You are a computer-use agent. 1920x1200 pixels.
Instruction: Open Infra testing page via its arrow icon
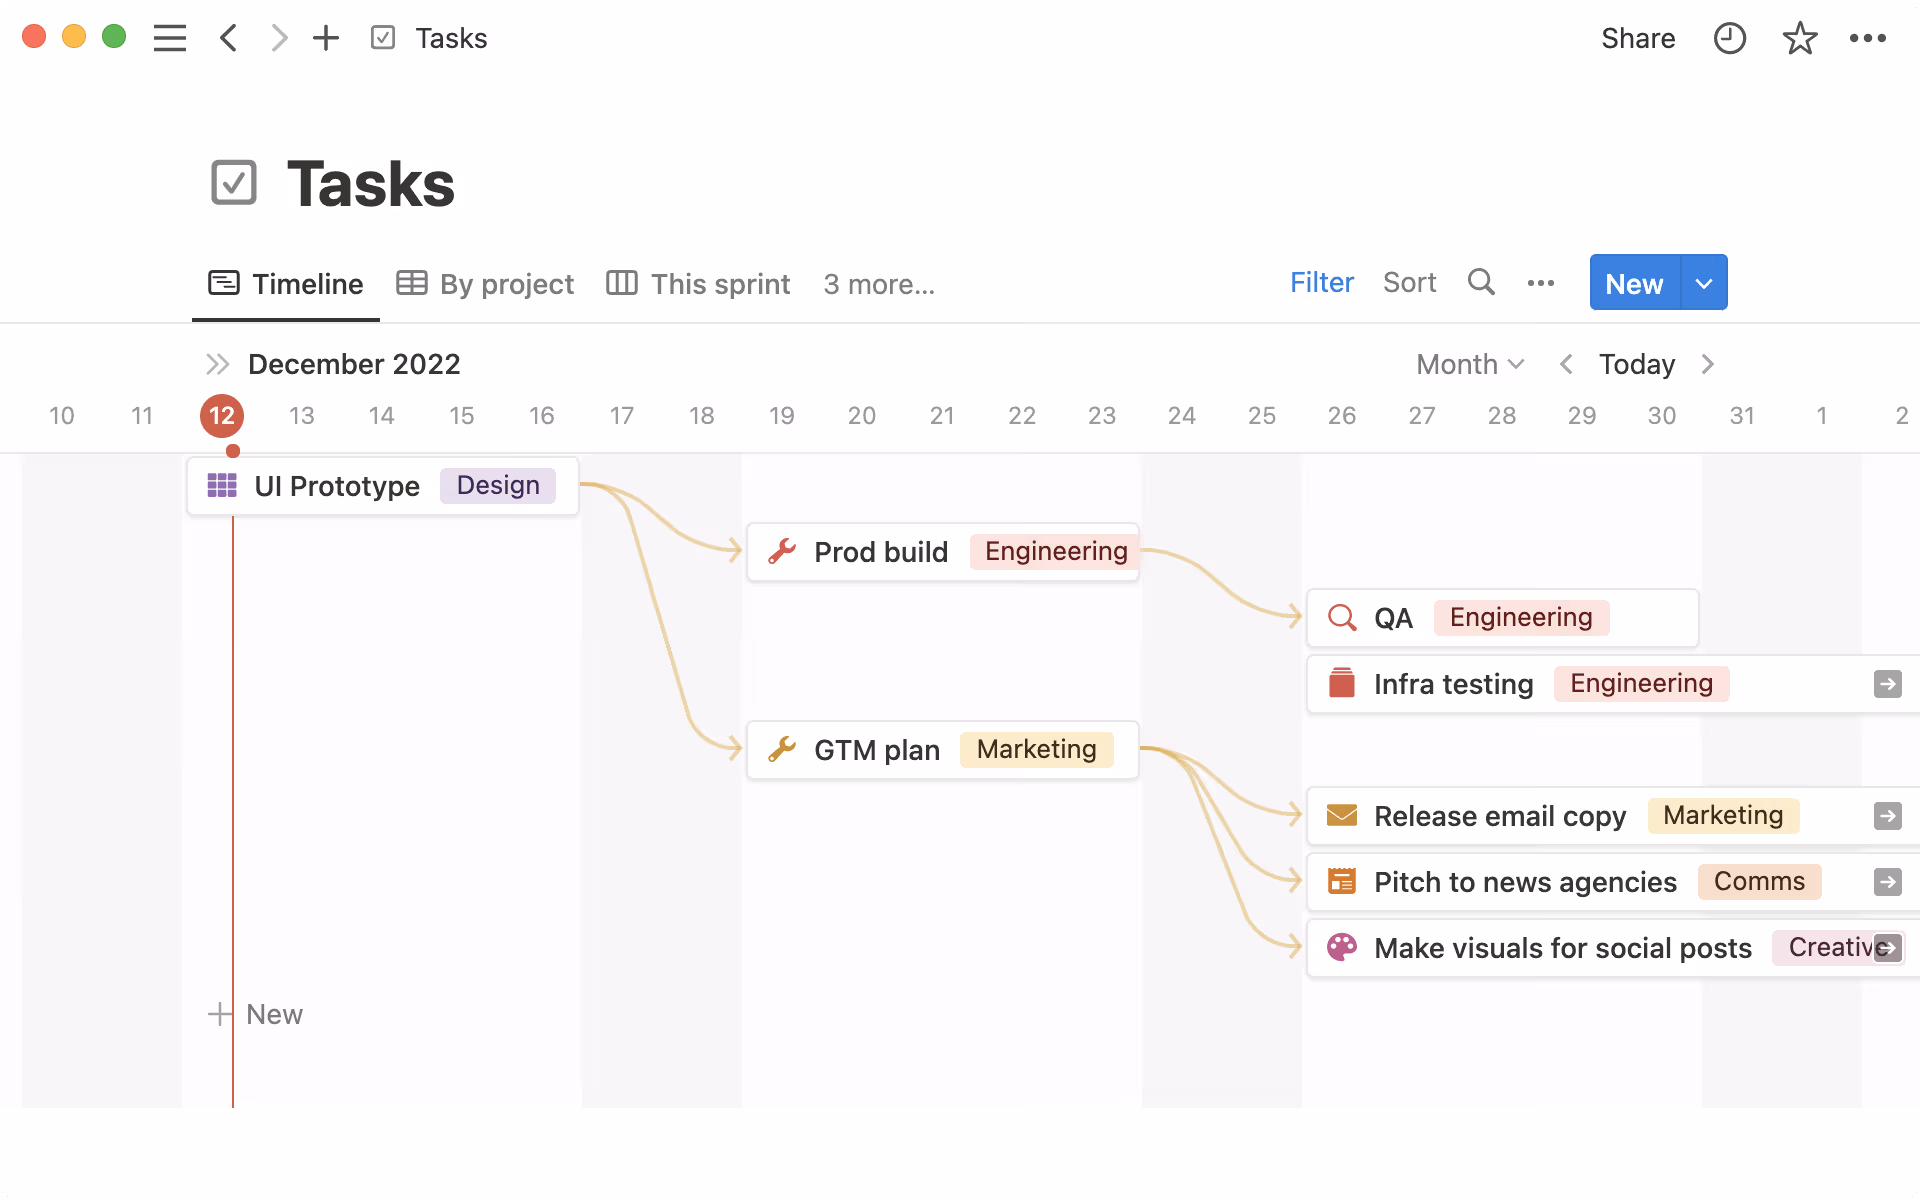1888,684
